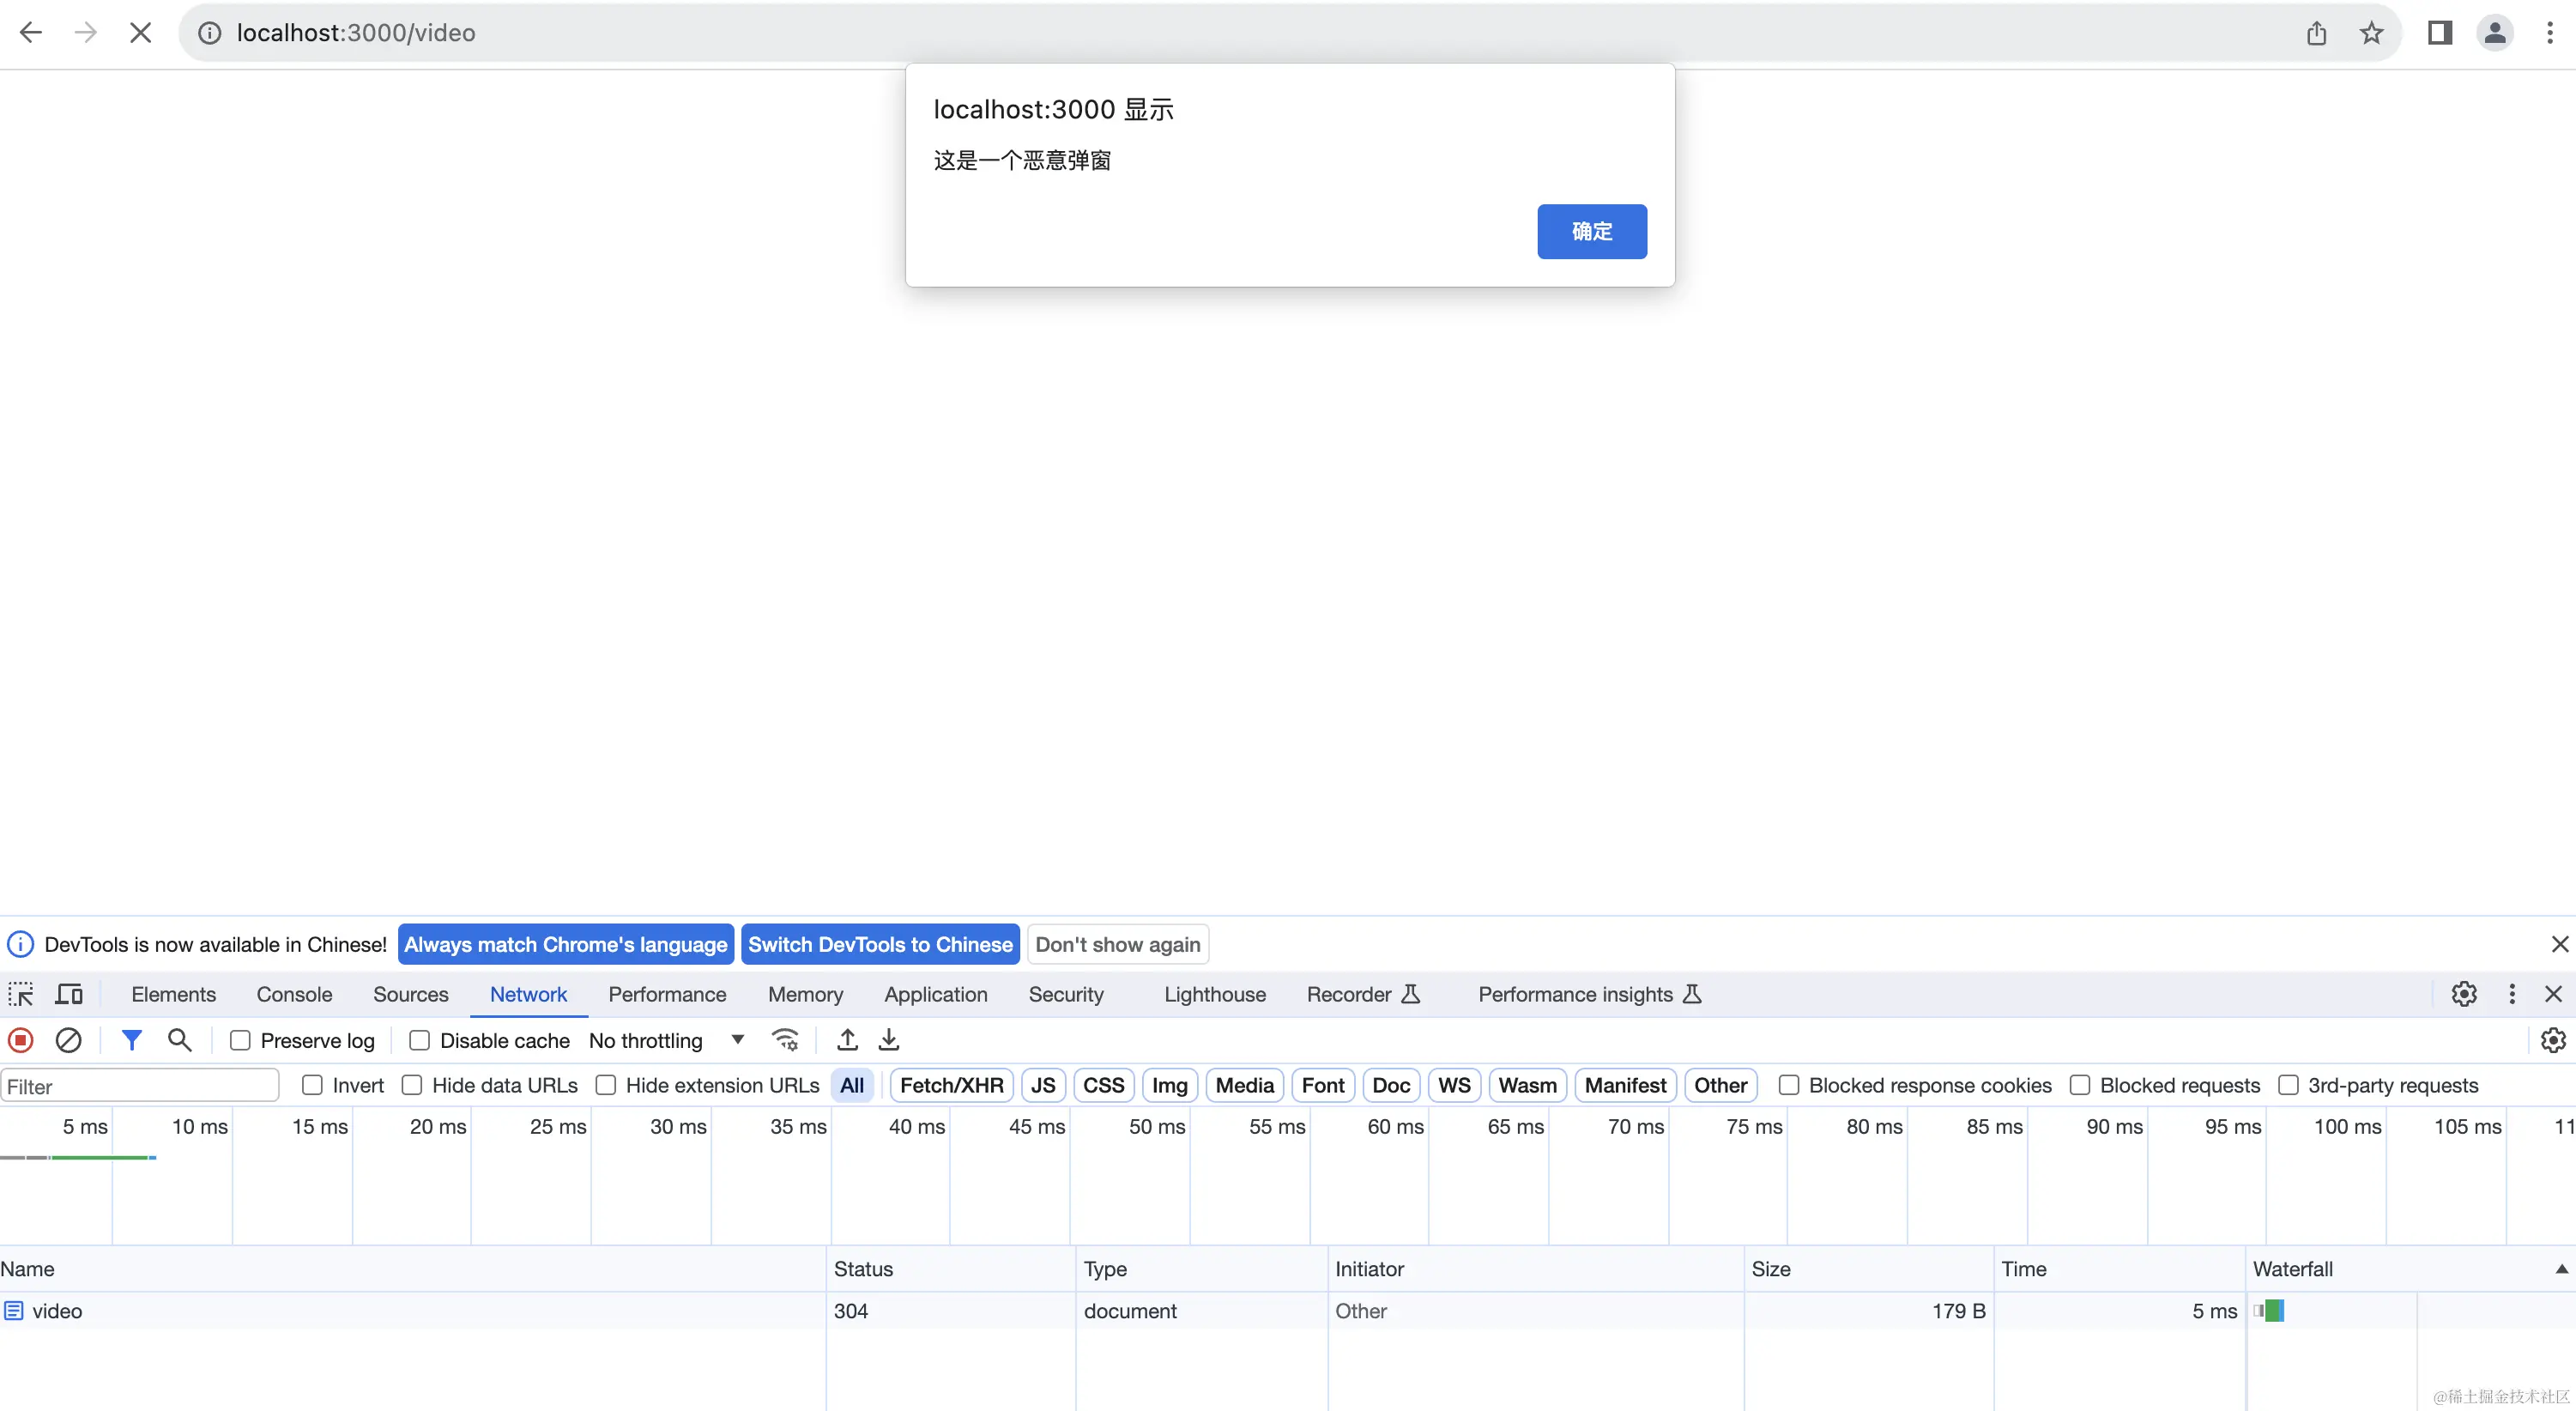This screenshot has width=2576, height=1411.
Task: Focus the network Filter text field
Action: [x=139, y=1086]
